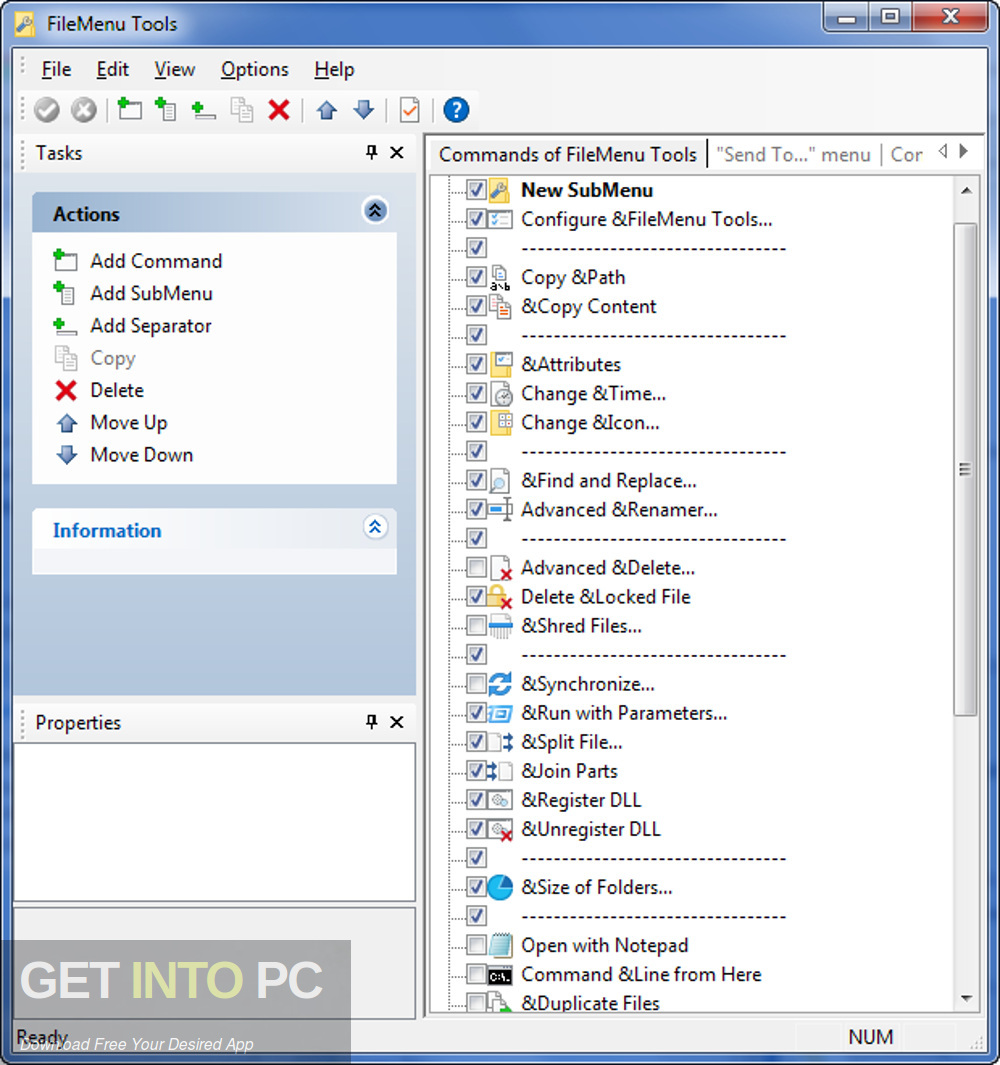1000x1065 pixels.
Task: Select the &Copy Content command row
Action: 588,306
